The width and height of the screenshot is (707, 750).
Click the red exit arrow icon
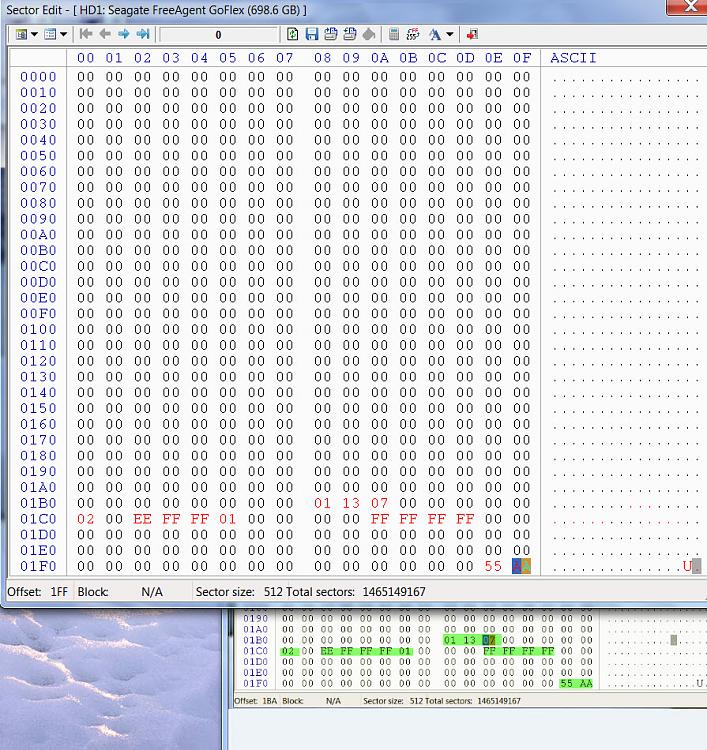[x=472, y=34]
